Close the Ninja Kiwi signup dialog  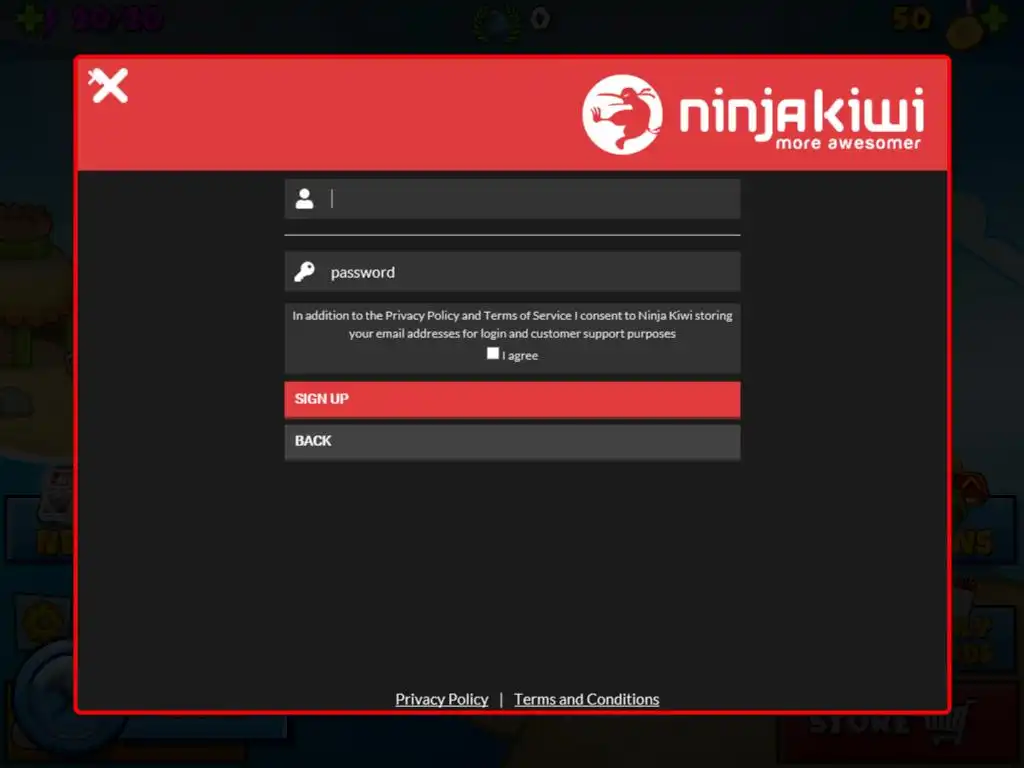tap(108, 86)
